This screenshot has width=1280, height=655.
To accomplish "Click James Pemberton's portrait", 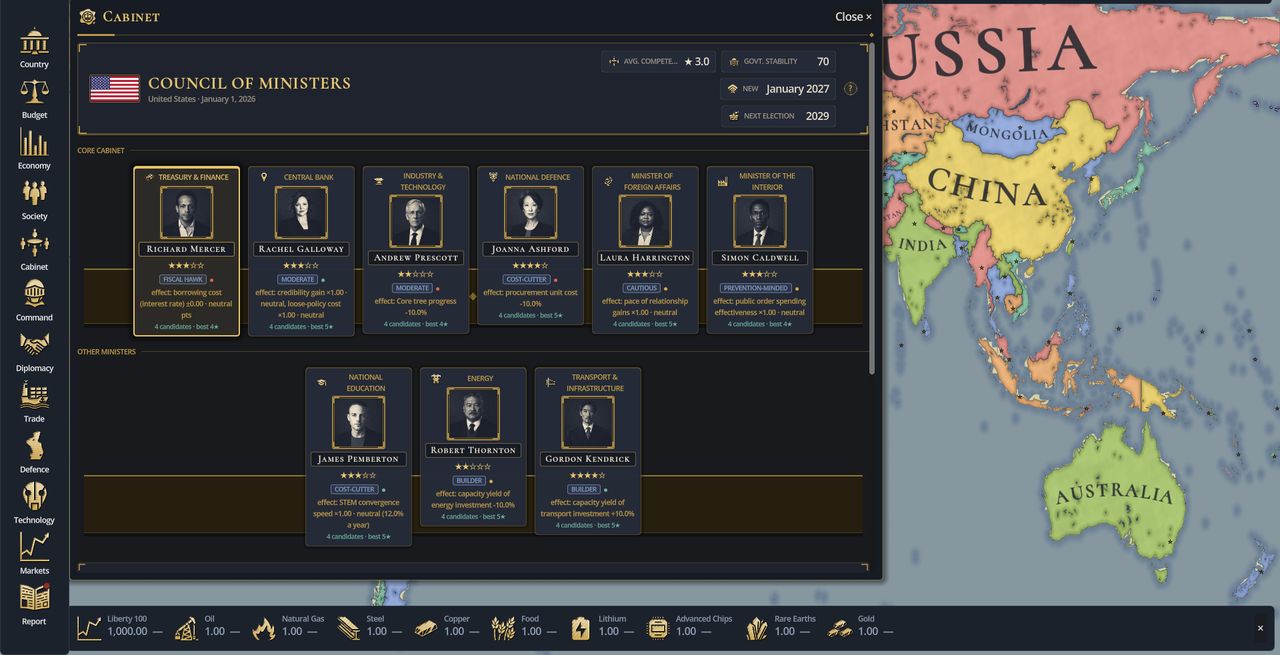I will tap(358, 423).
